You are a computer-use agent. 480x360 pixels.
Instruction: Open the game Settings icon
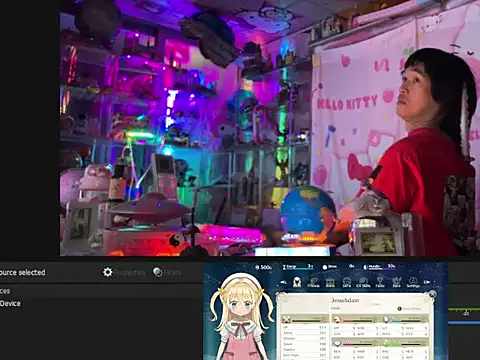tap(413, 283)
